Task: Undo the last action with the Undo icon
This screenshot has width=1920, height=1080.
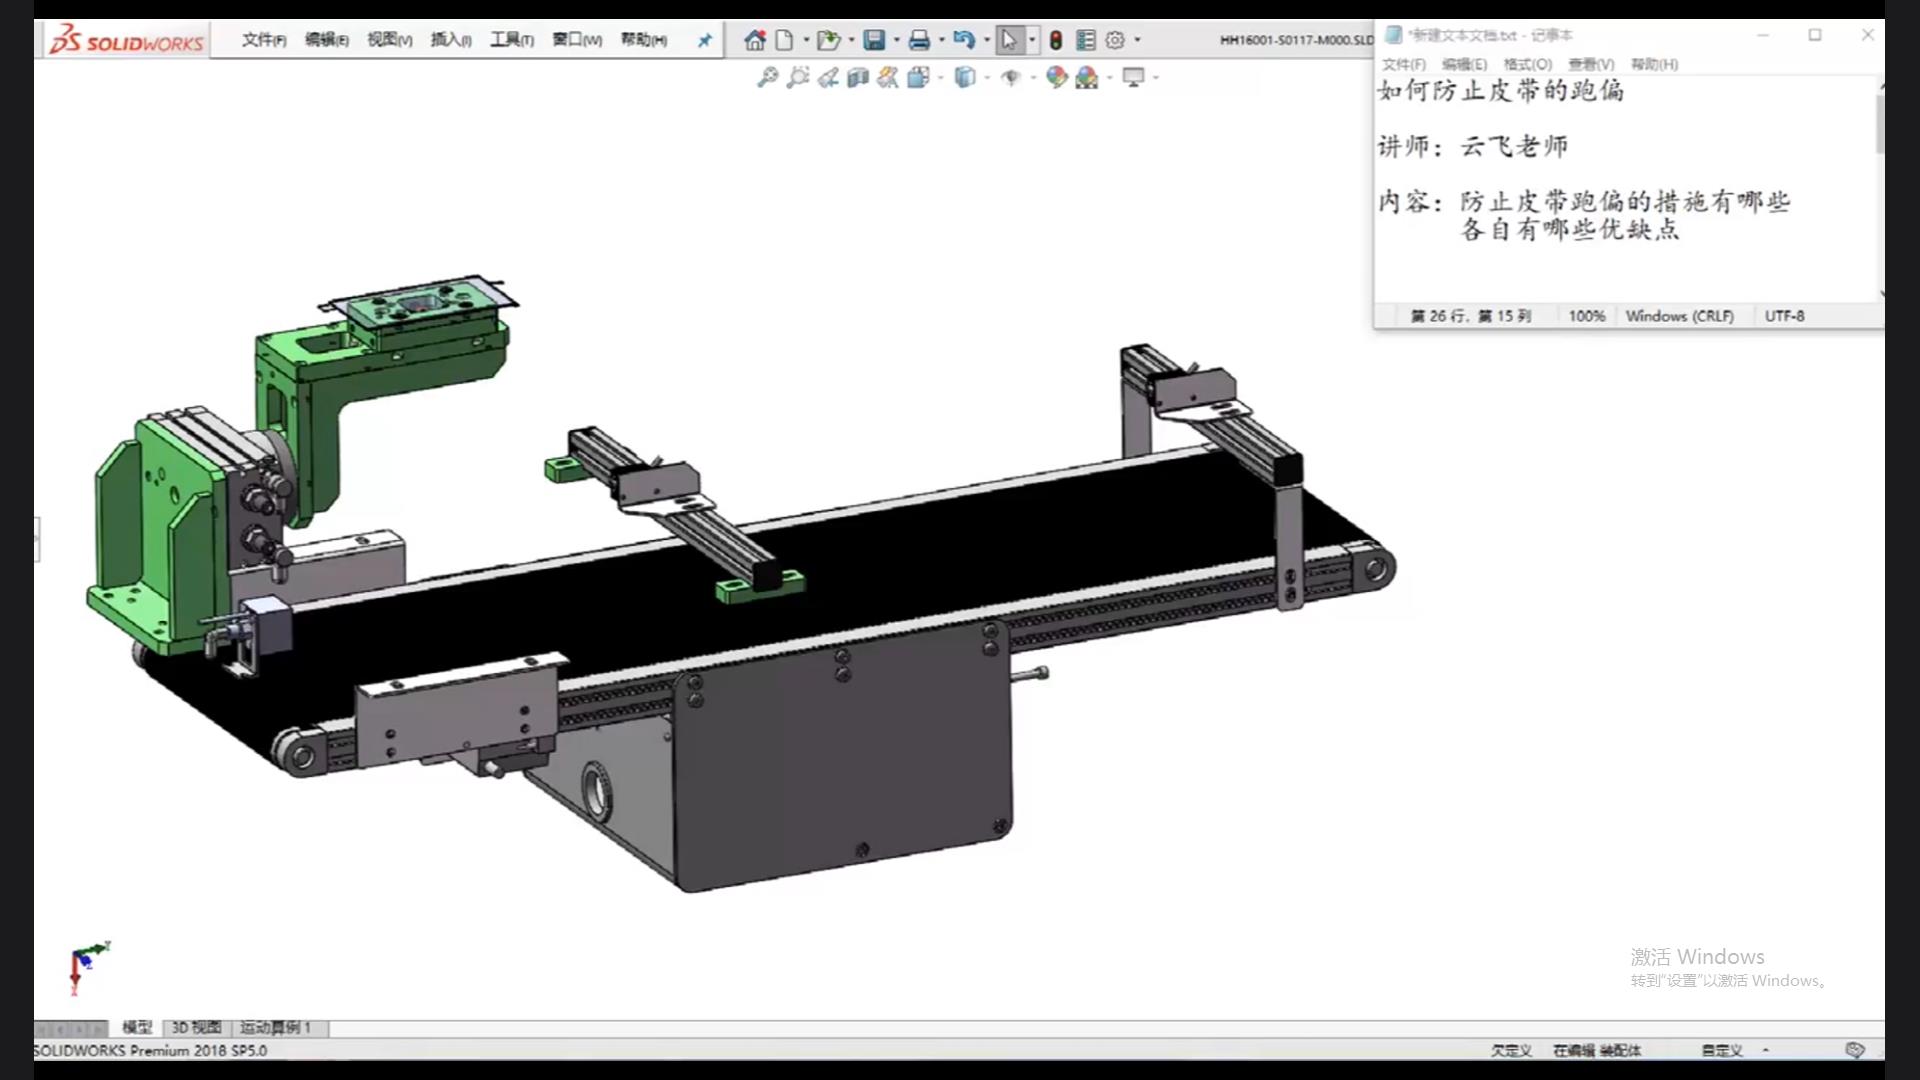Action: [964, 40]
